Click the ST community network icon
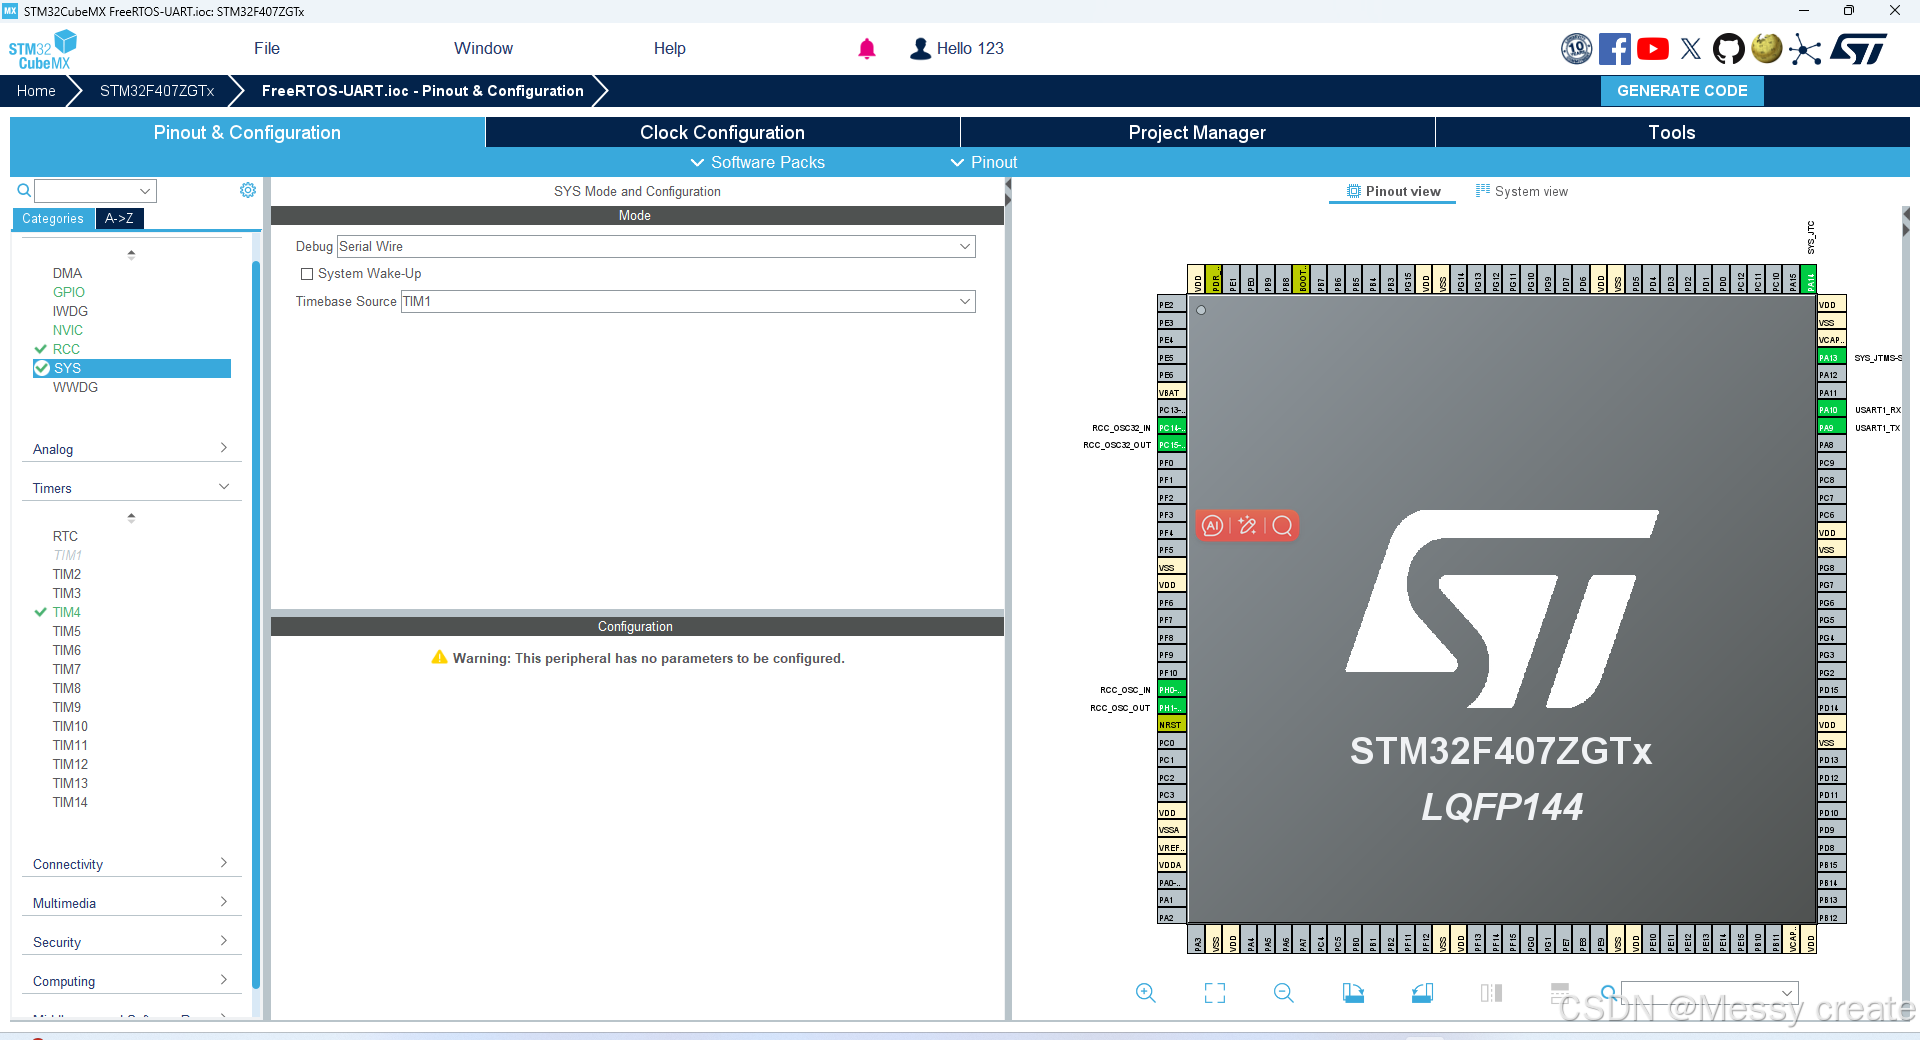 (1805, 48)
